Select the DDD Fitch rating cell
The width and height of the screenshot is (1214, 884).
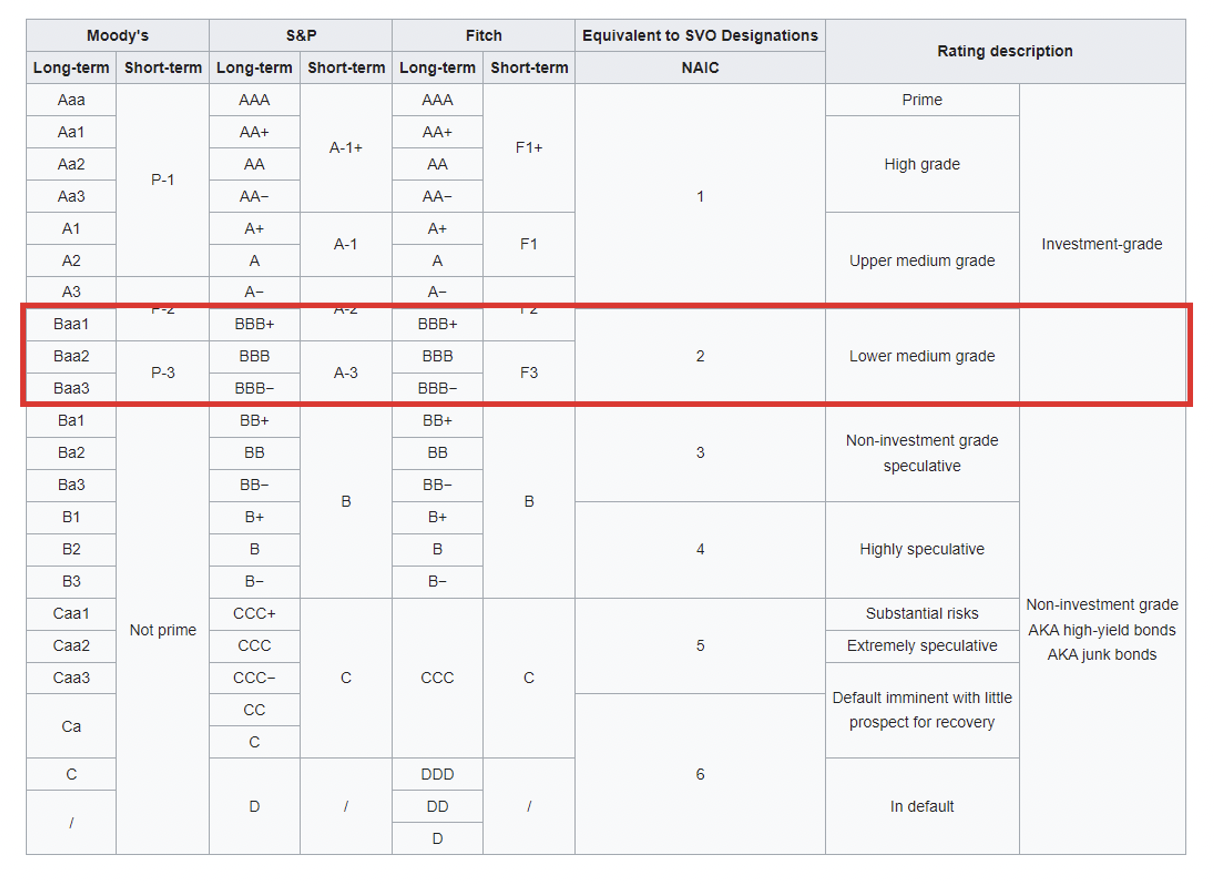[437, 775]
